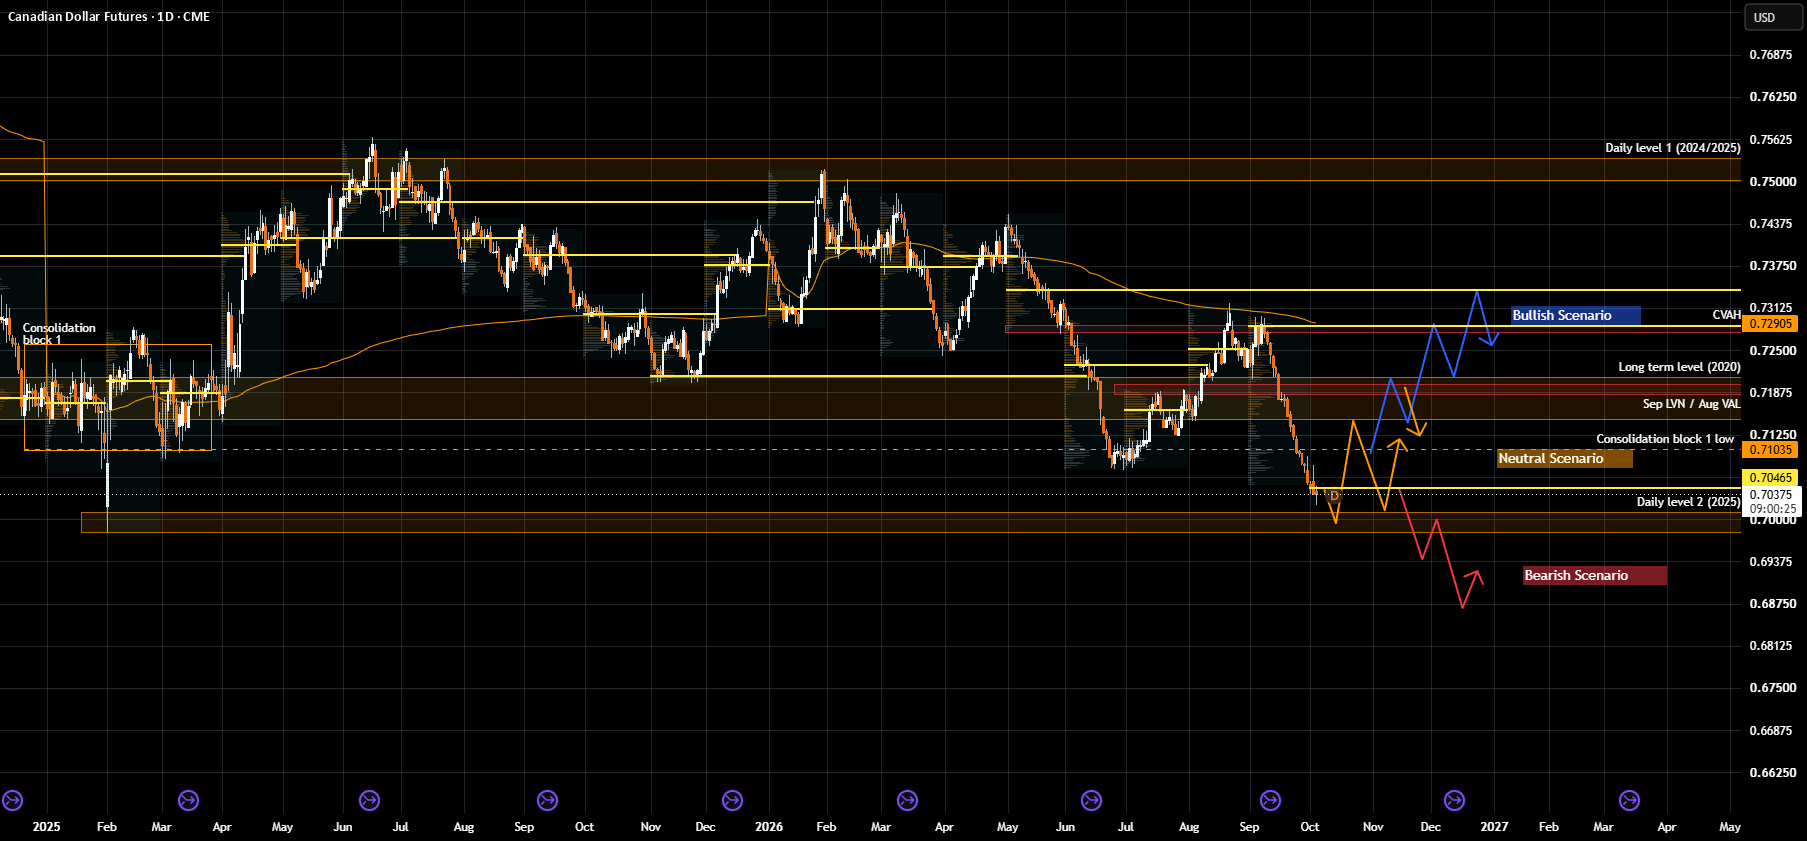Open the USD currency selector
The height and width of the screenshot is (841, 1807).
(x=1773, y=17)
